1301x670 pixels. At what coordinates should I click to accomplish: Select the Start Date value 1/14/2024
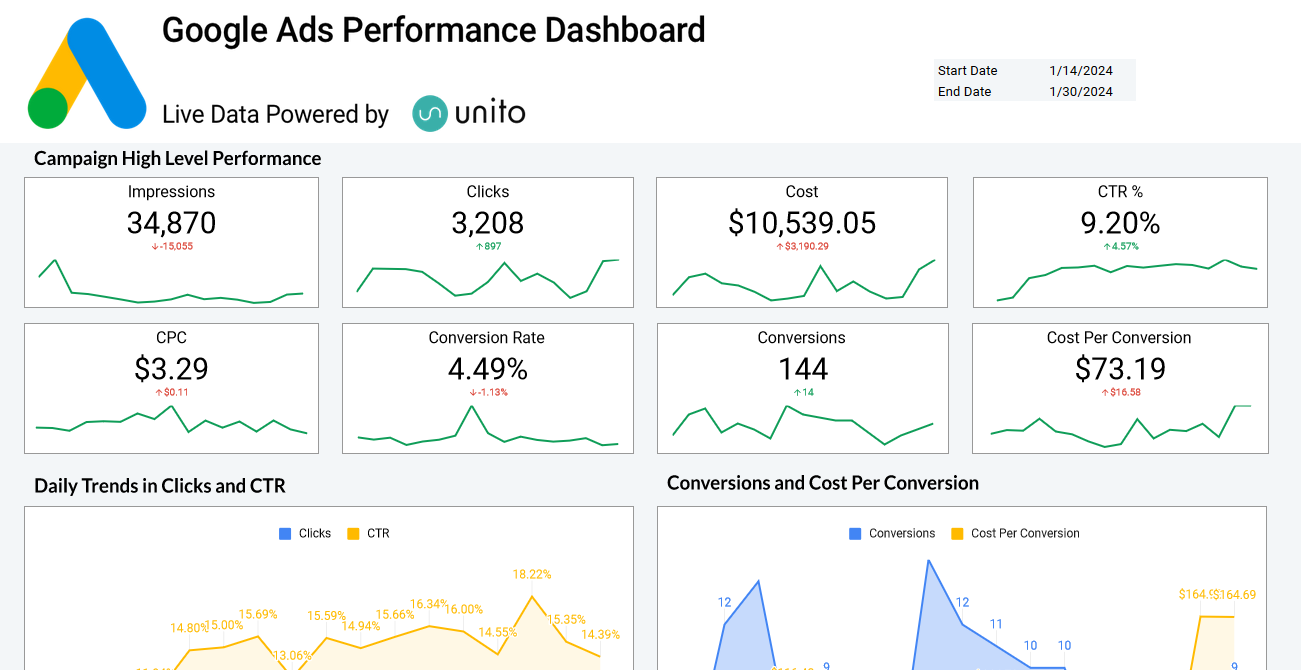[1081, 71]
